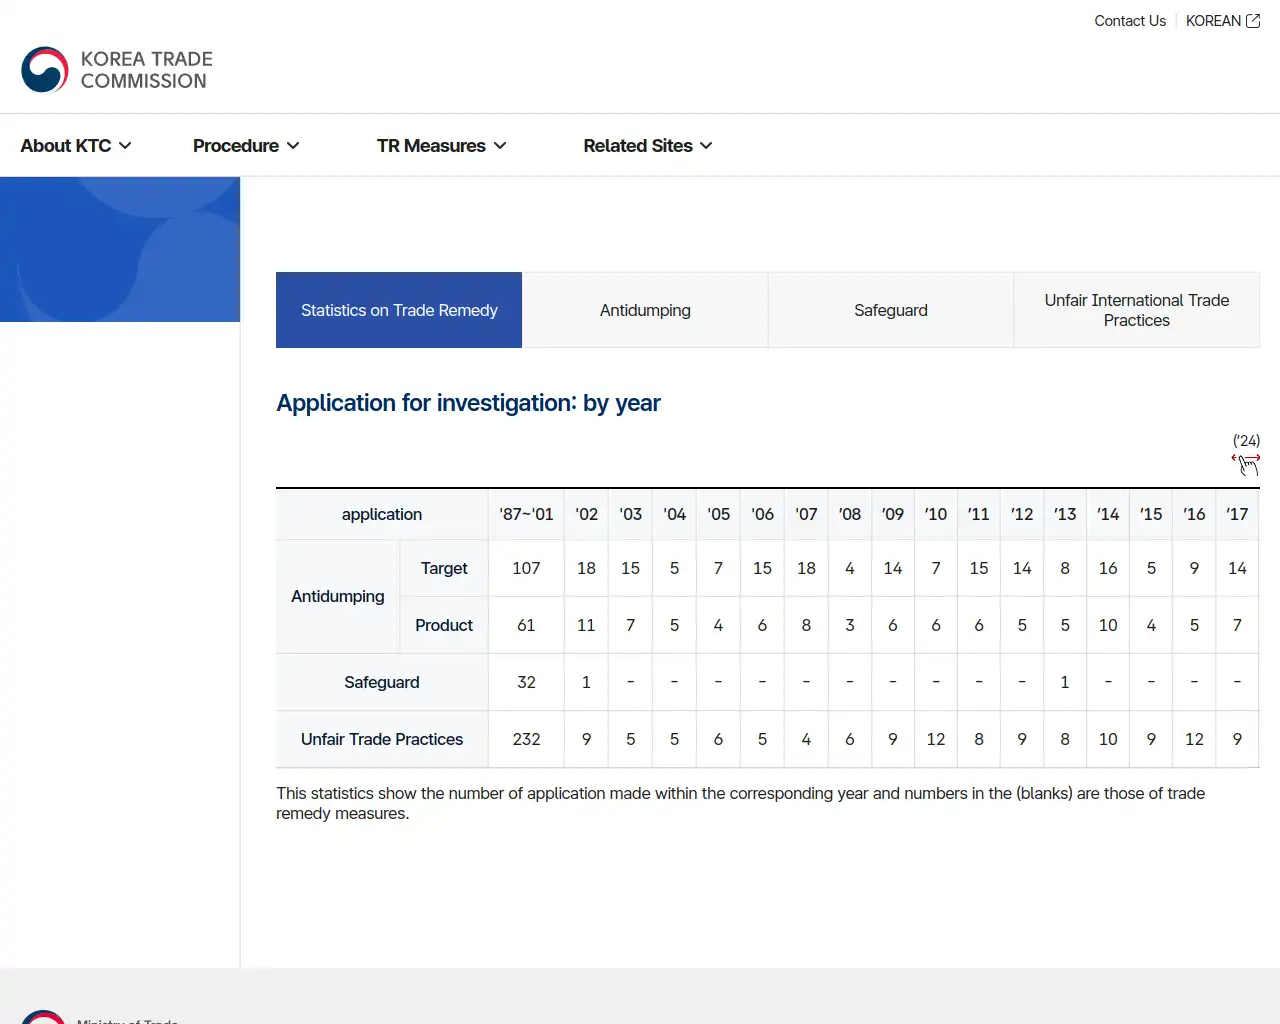Click the Korea Trade Commission logo
This screenshot has width=1280, height=1024.
point(117,70)
